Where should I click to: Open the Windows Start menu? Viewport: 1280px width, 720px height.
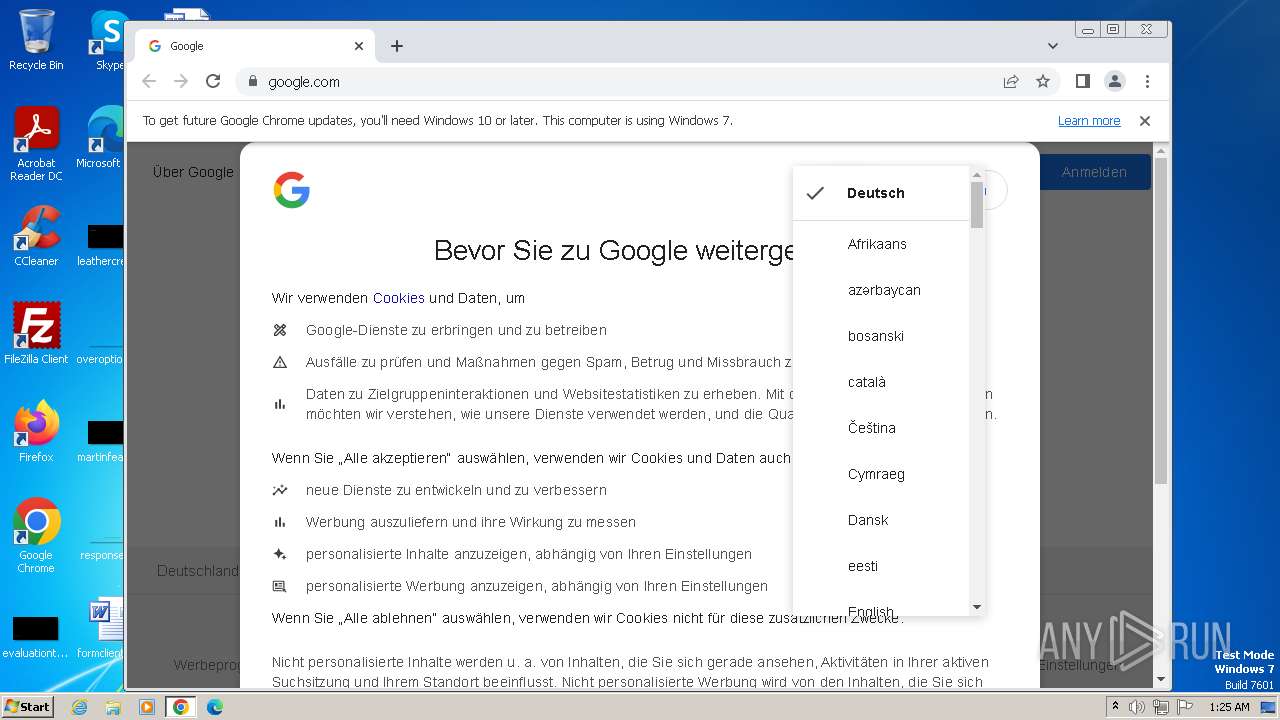[x=27, y=706]
